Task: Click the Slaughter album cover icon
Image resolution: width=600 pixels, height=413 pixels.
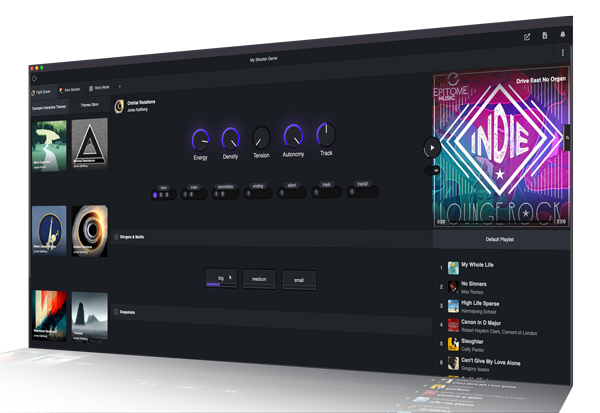Action: click(453, 344)
